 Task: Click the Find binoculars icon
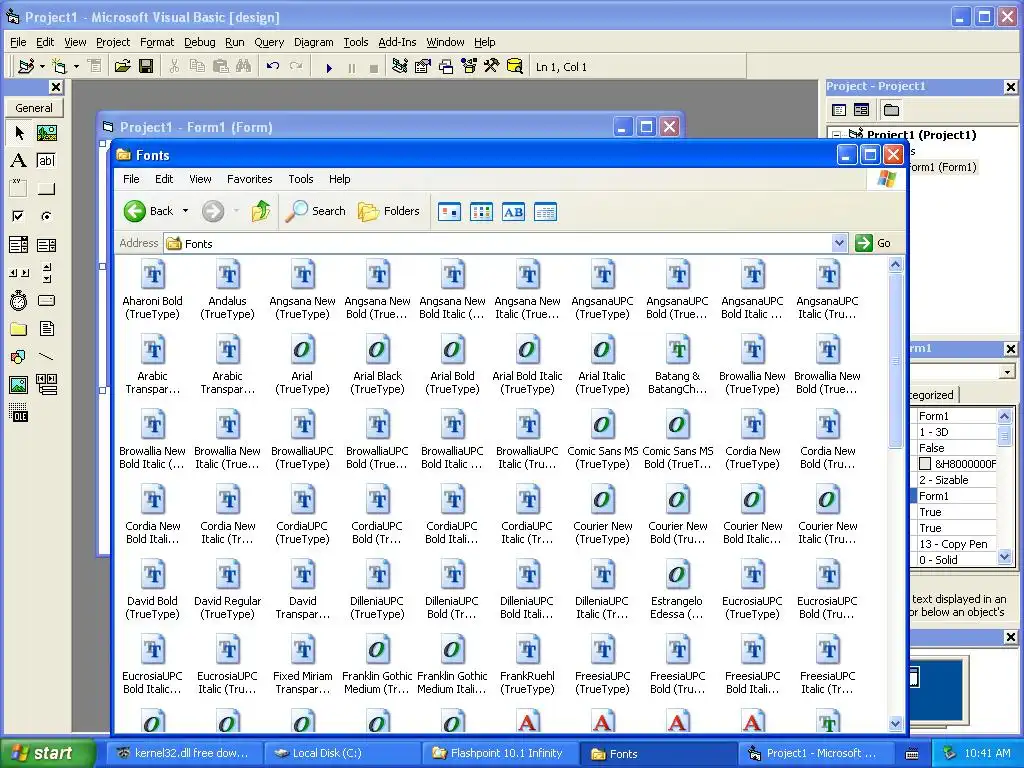(x=244, y=67)
